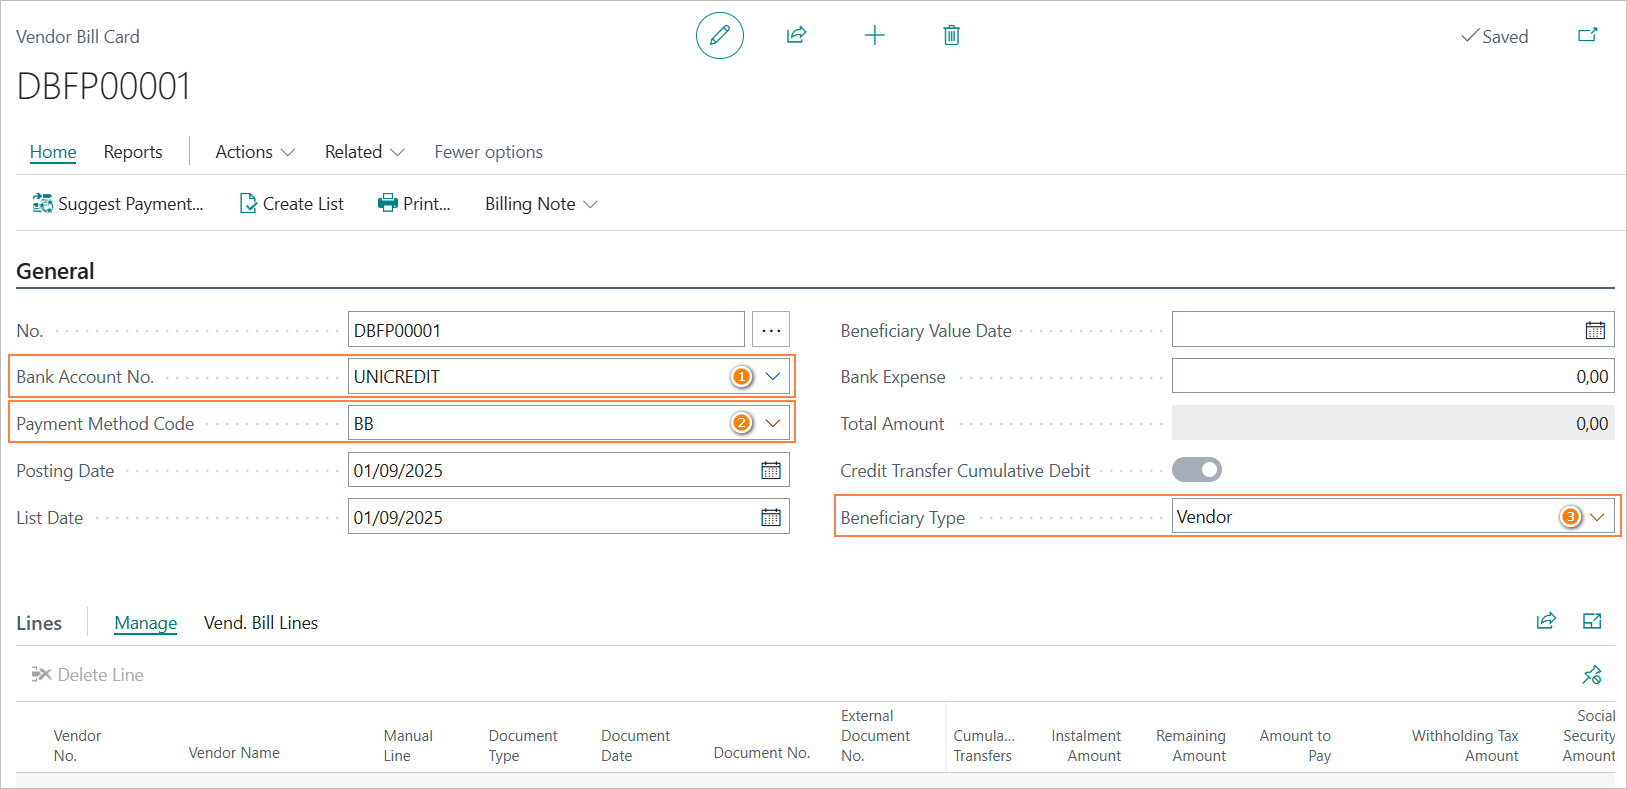Viewport: 1627px width, 789px height.
Task: Switch to the Reports tab
Action: 133,152
